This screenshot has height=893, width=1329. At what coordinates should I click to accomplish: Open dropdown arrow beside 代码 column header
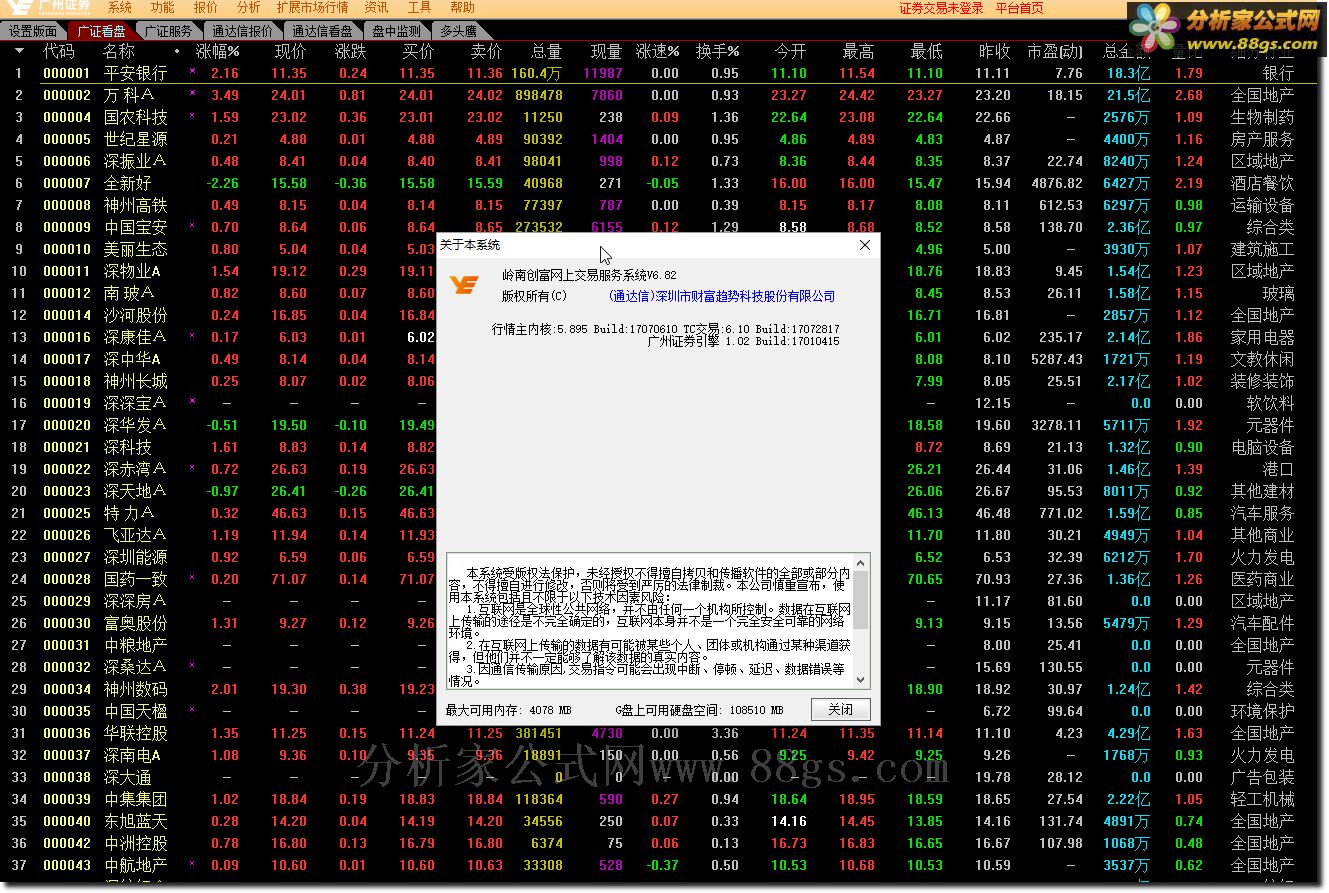[19, 51]
